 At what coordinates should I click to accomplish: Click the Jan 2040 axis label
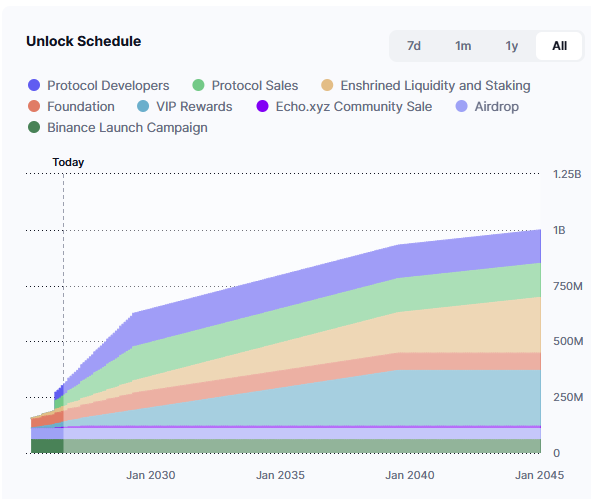click(x=410, y=475)
